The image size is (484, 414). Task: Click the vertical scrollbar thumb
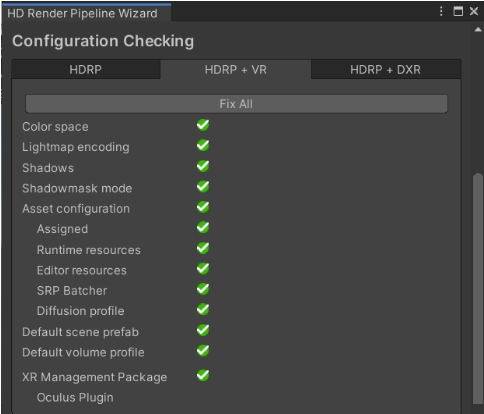478,289
